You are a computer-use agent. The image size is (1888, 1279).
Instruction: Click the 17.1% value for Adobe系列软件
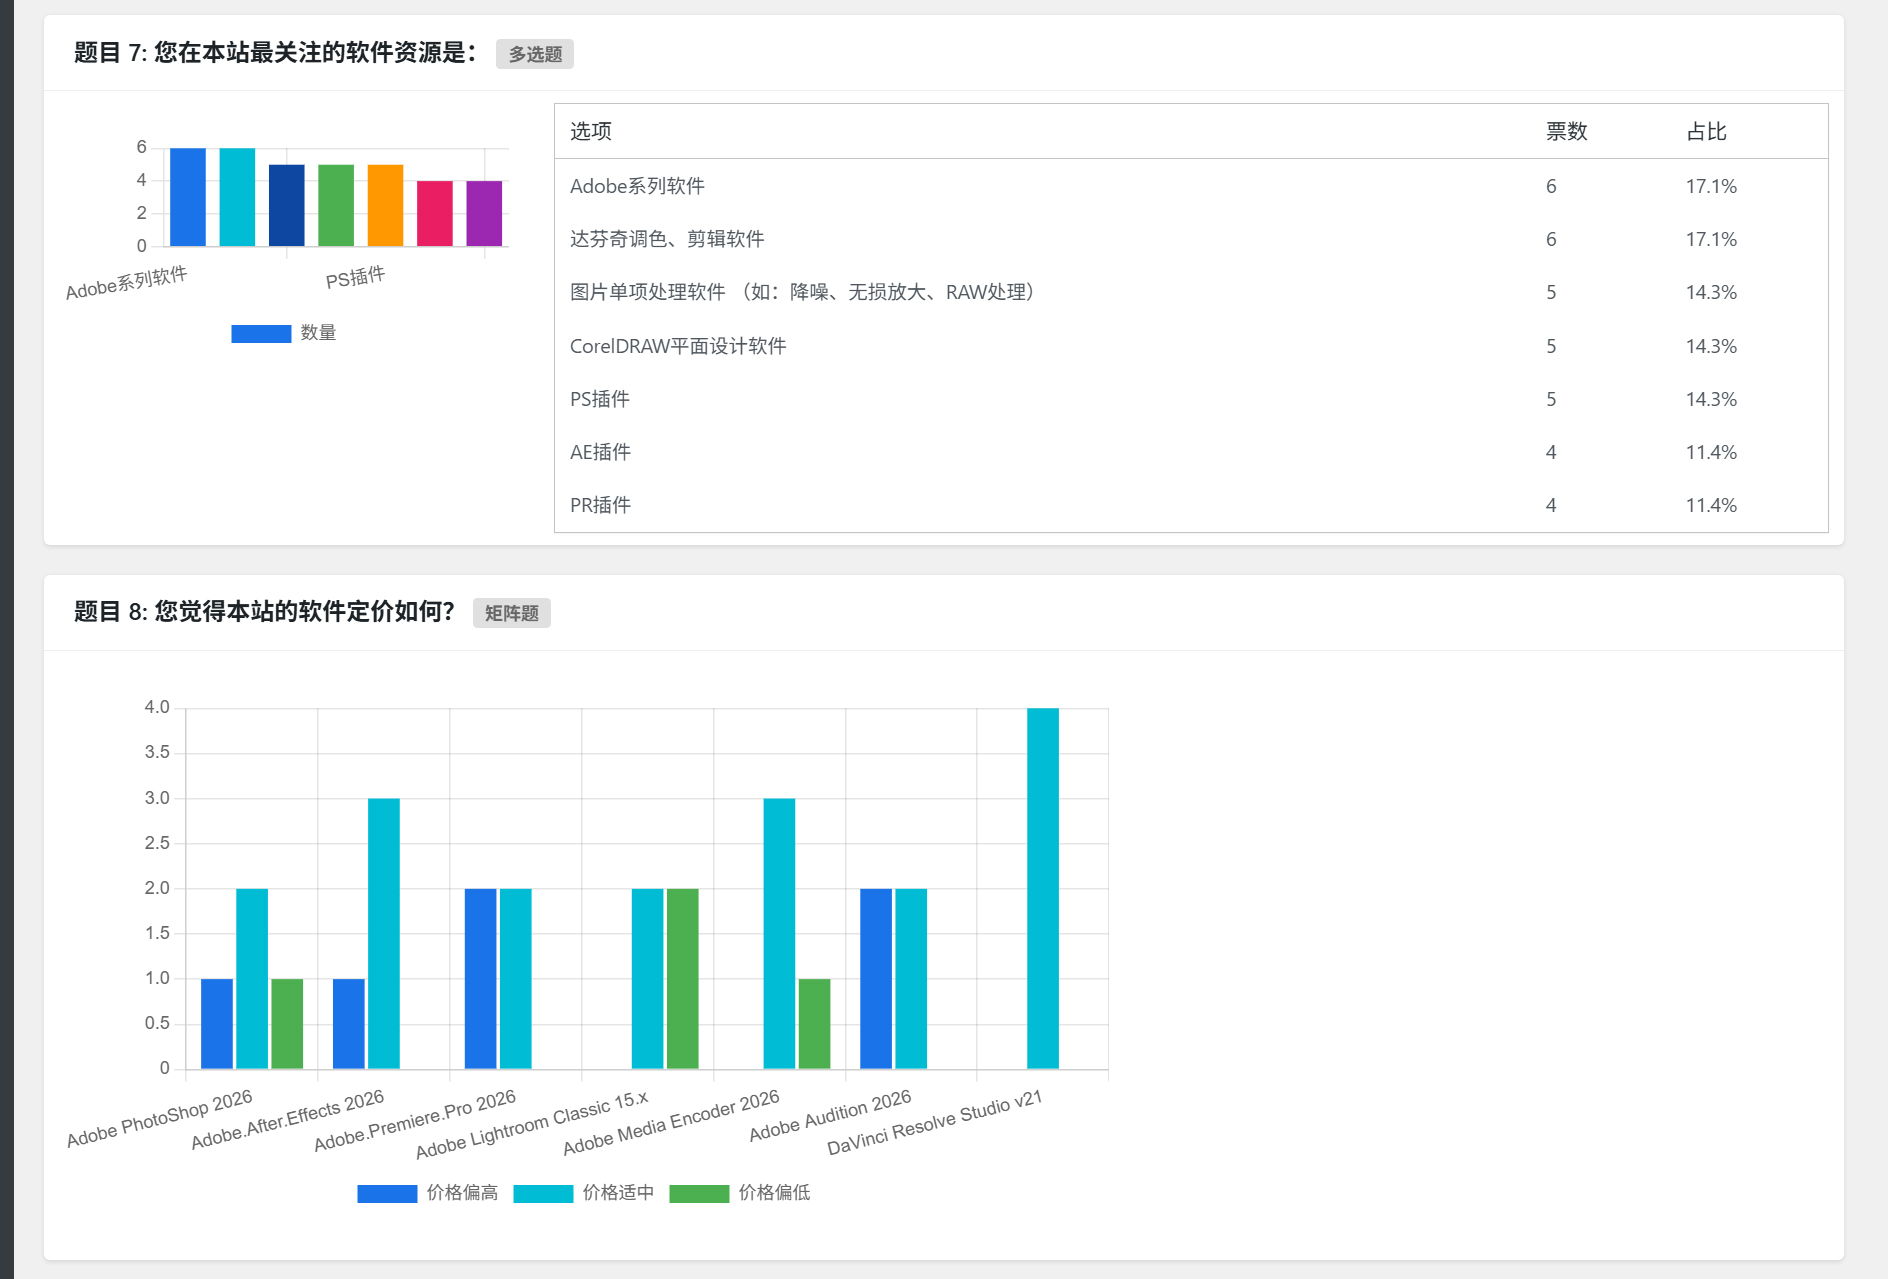pyautogui.click(x=1711, y=186)
